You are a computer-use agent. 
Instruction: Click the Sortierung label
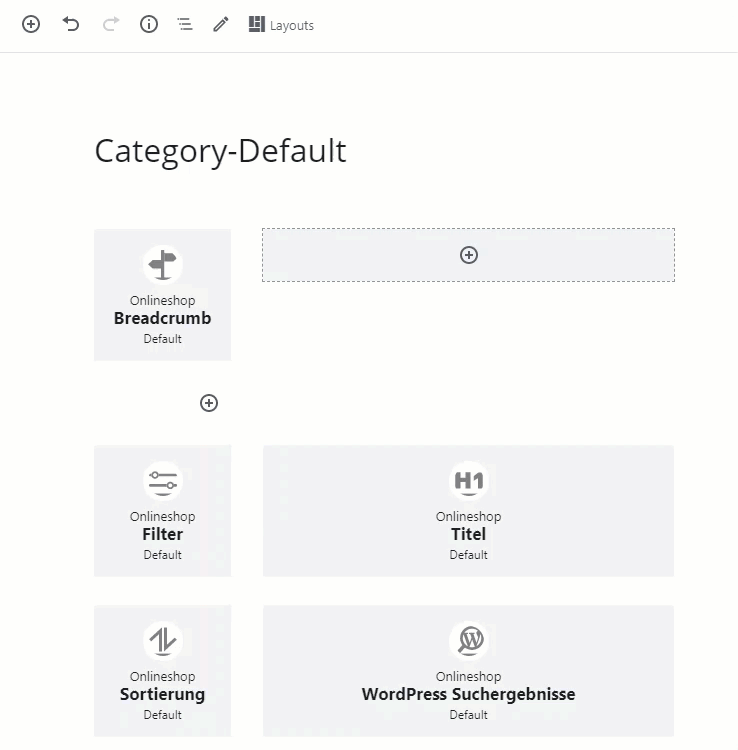[163, 695]
